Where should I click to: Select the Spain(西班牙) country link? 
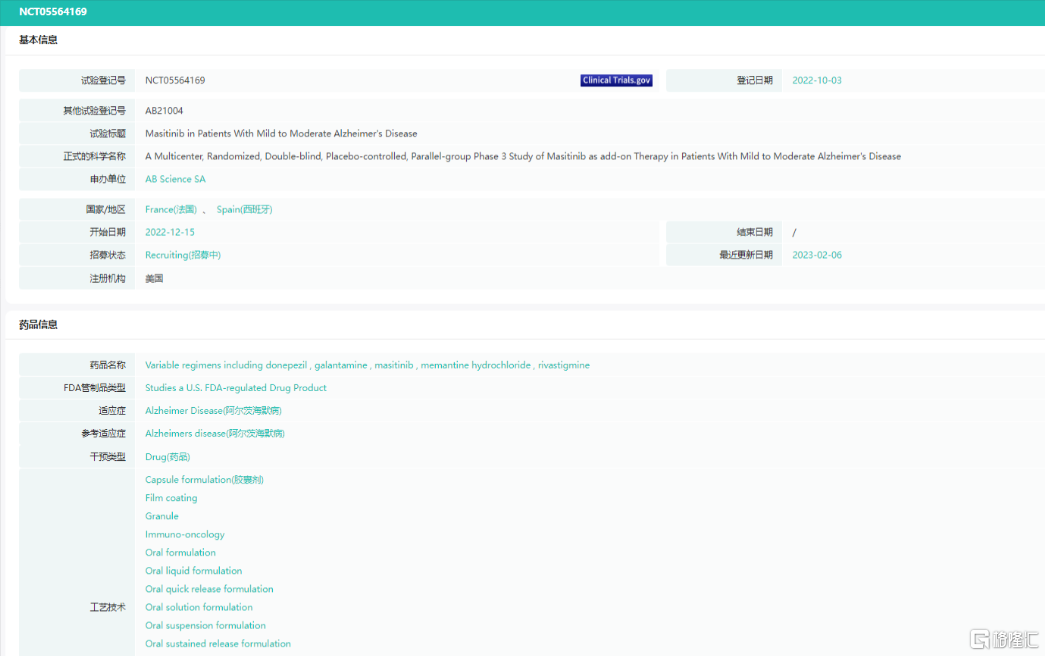[x=245, y=209]
